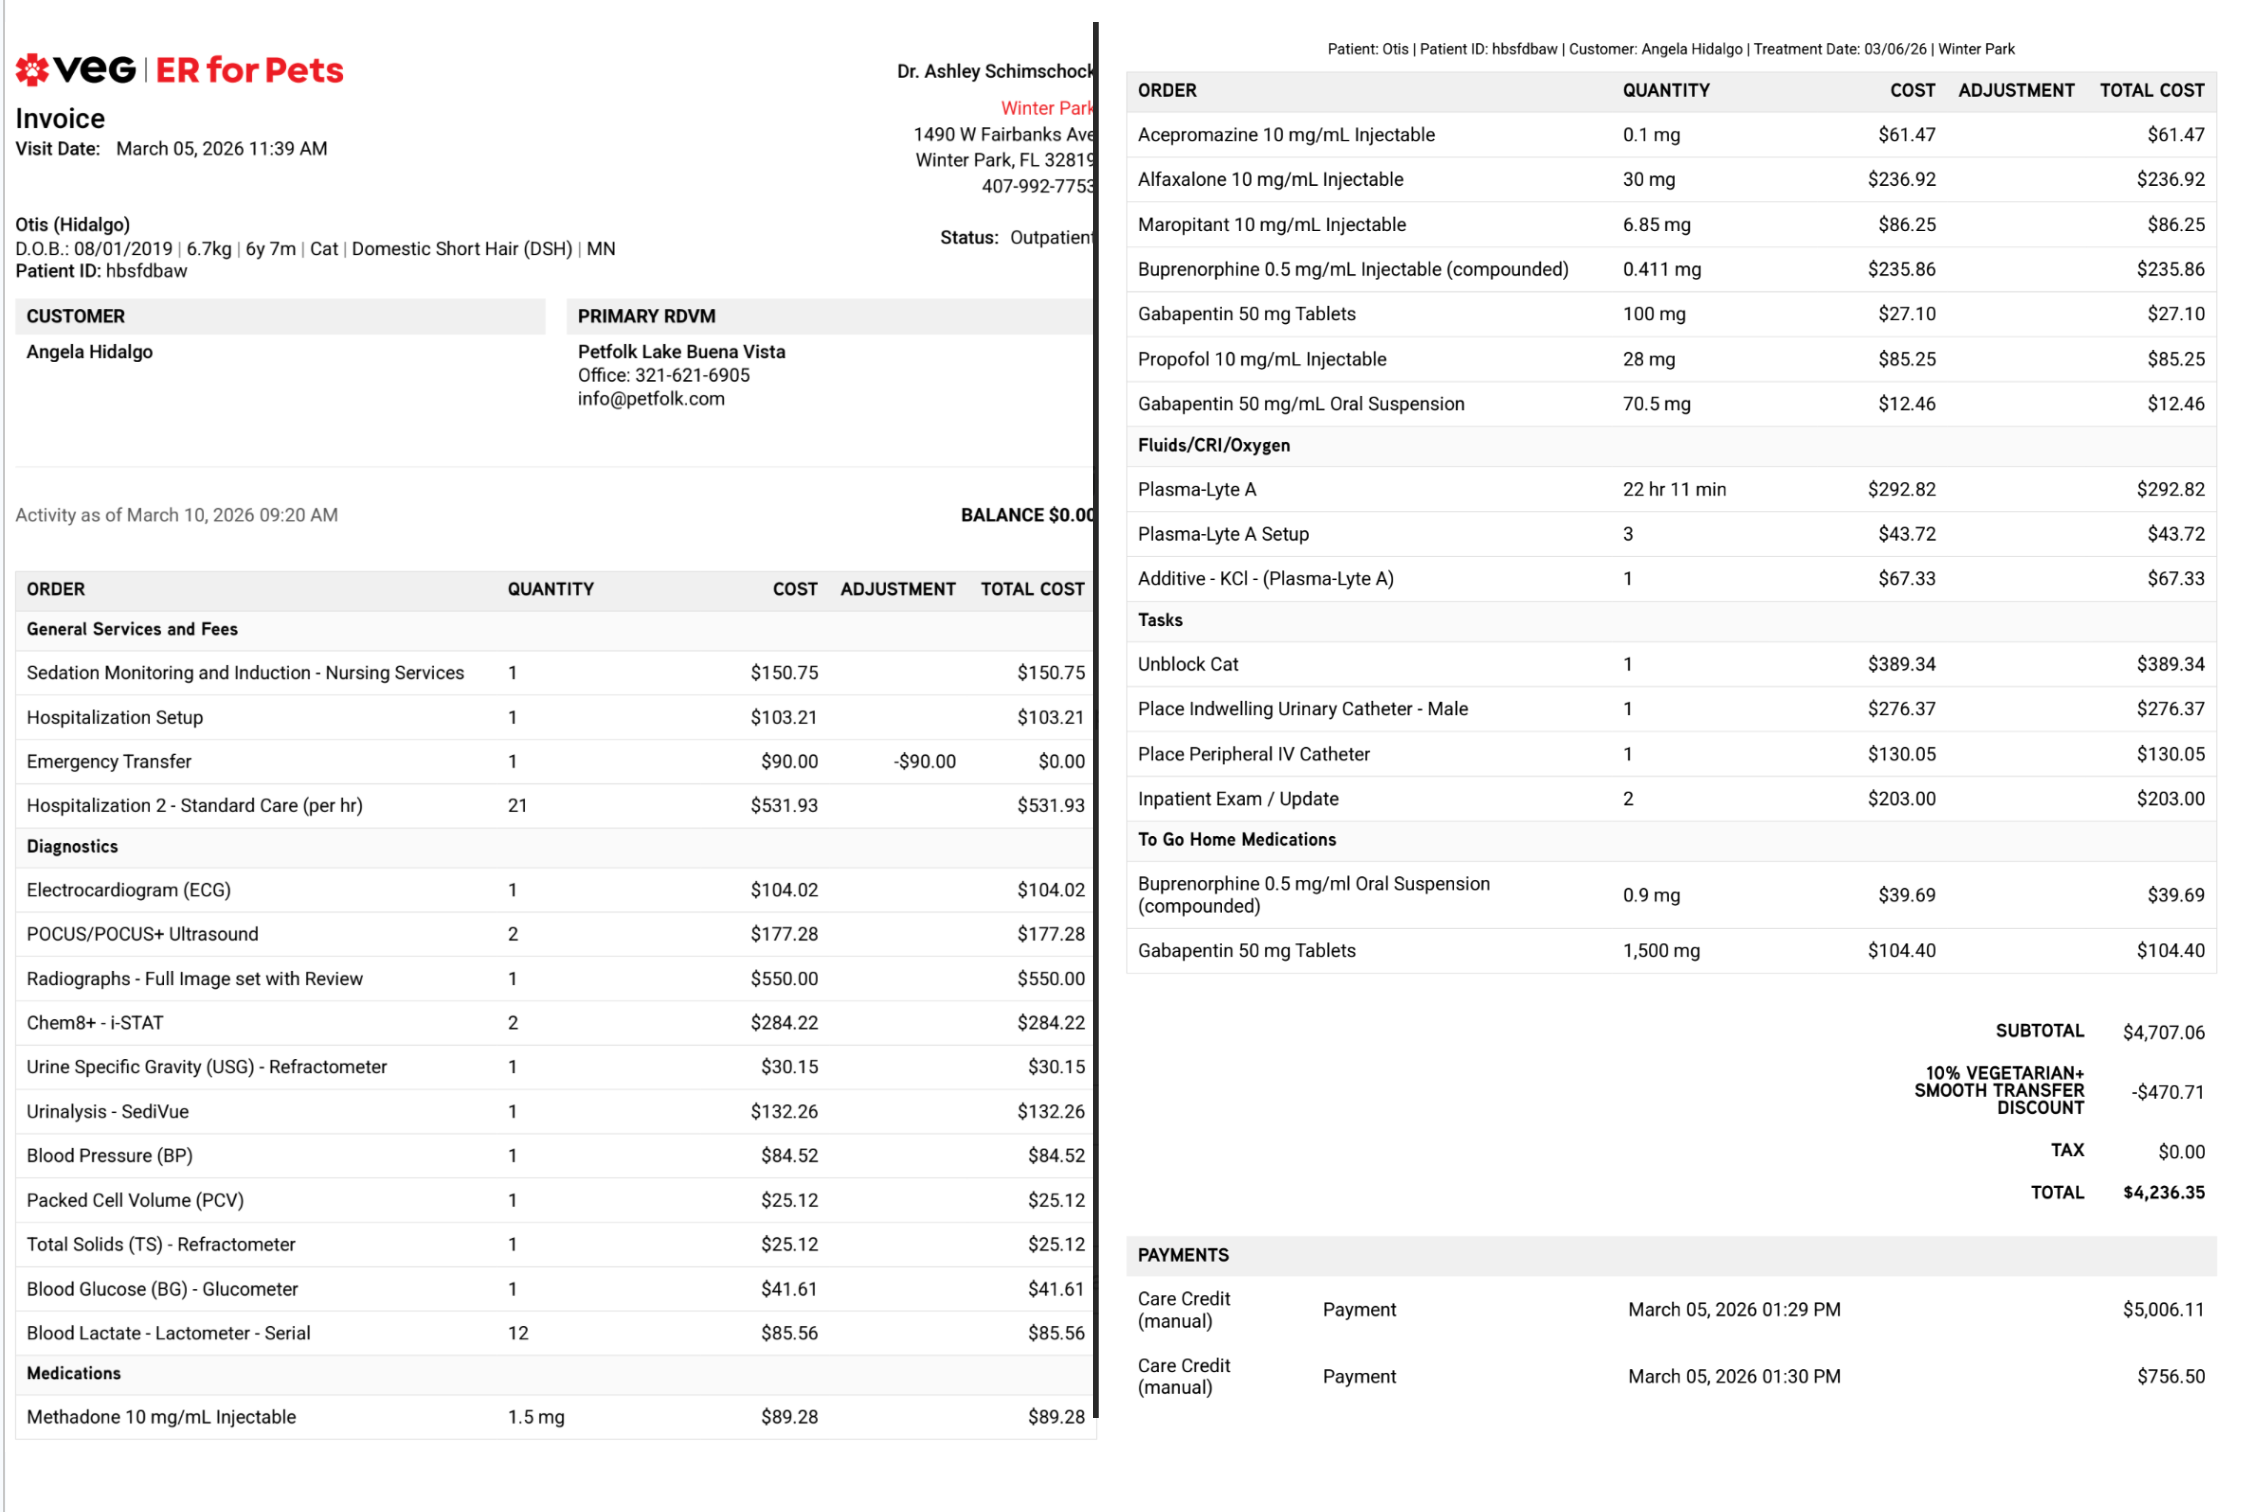
Task: Click the Vegetarian Smooth Transfer discount amount
Action: pyautogui.click(x=2166, y=1093)
